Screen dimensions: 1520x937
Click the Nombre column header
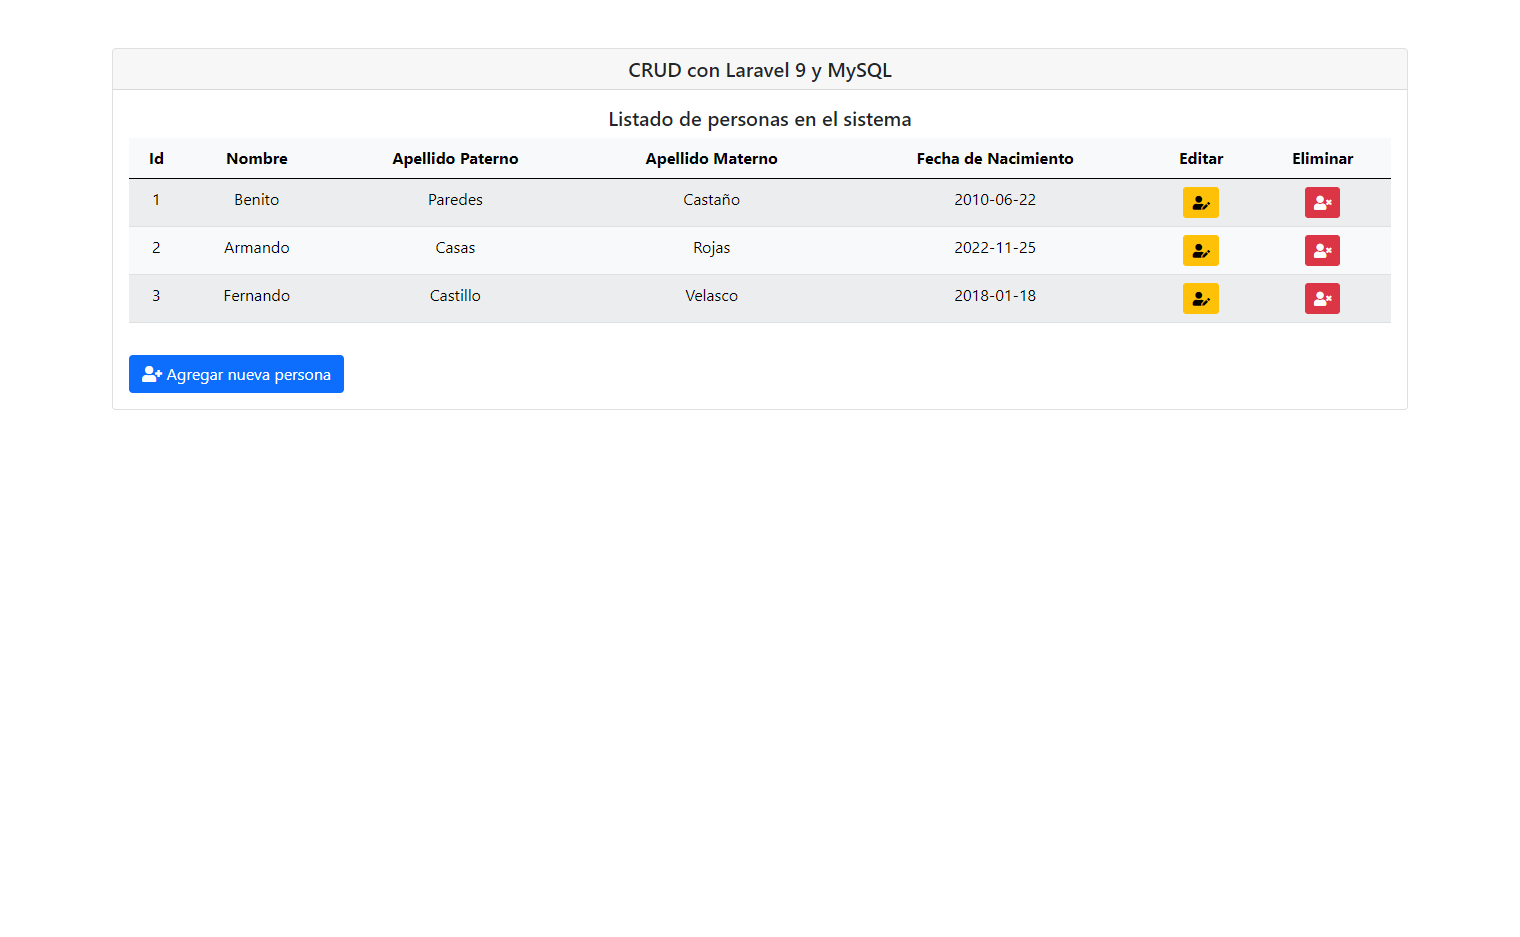pos(257,159)
